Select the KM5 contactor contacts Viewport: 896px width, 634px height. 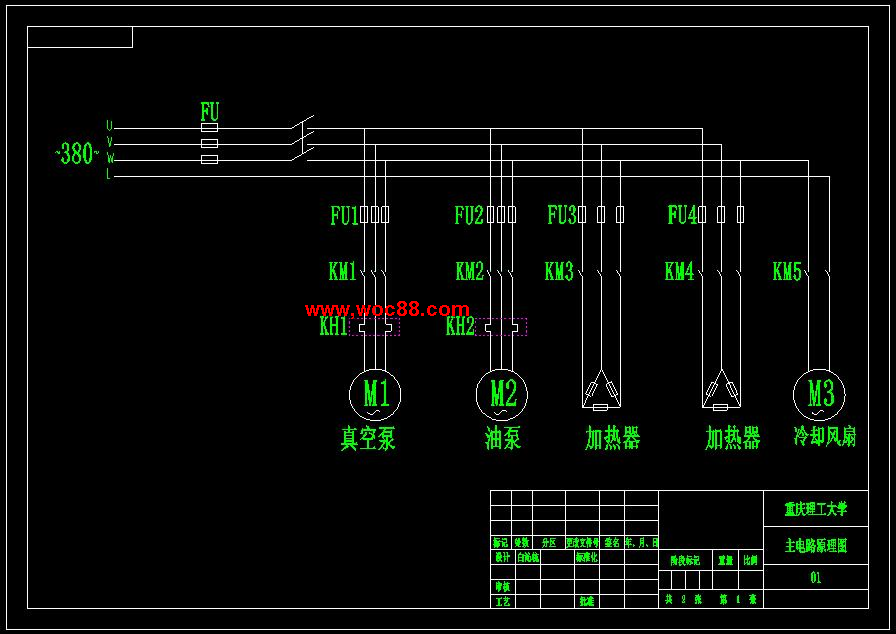click(x=818, y=274)
